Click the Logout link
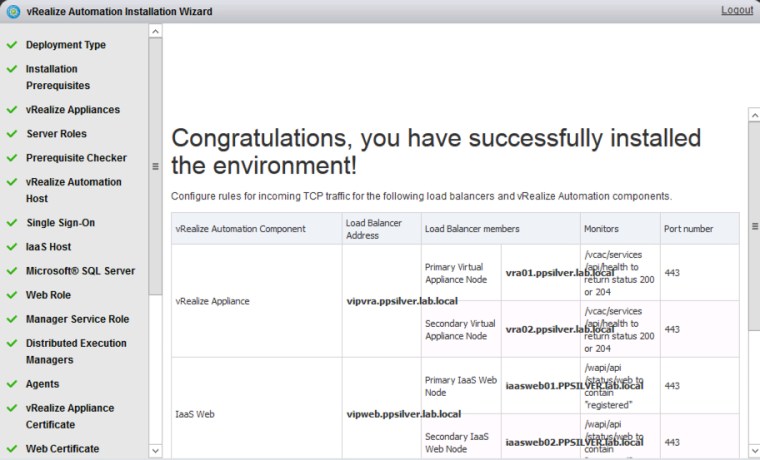 click(x=736, y=10)
